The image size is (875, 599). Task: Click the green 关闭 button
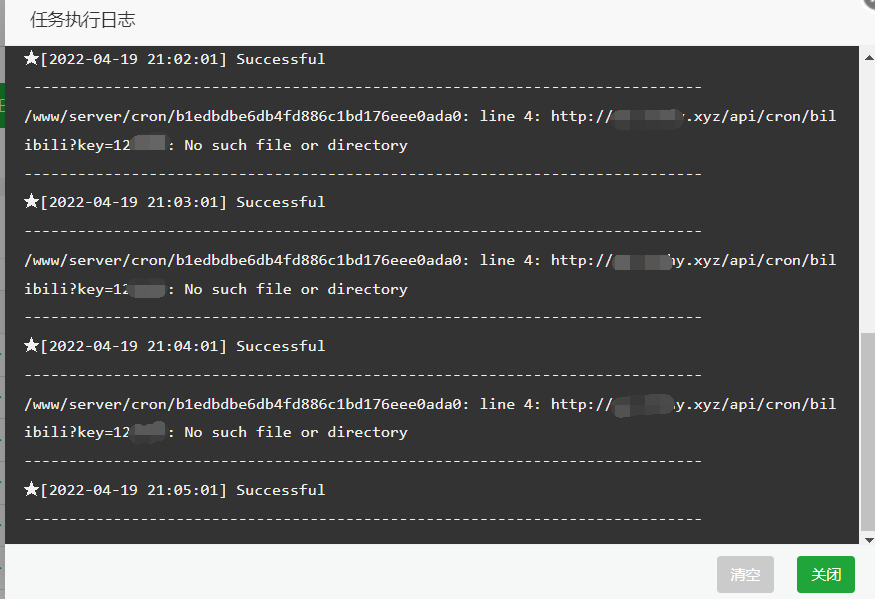click(825, 574)
